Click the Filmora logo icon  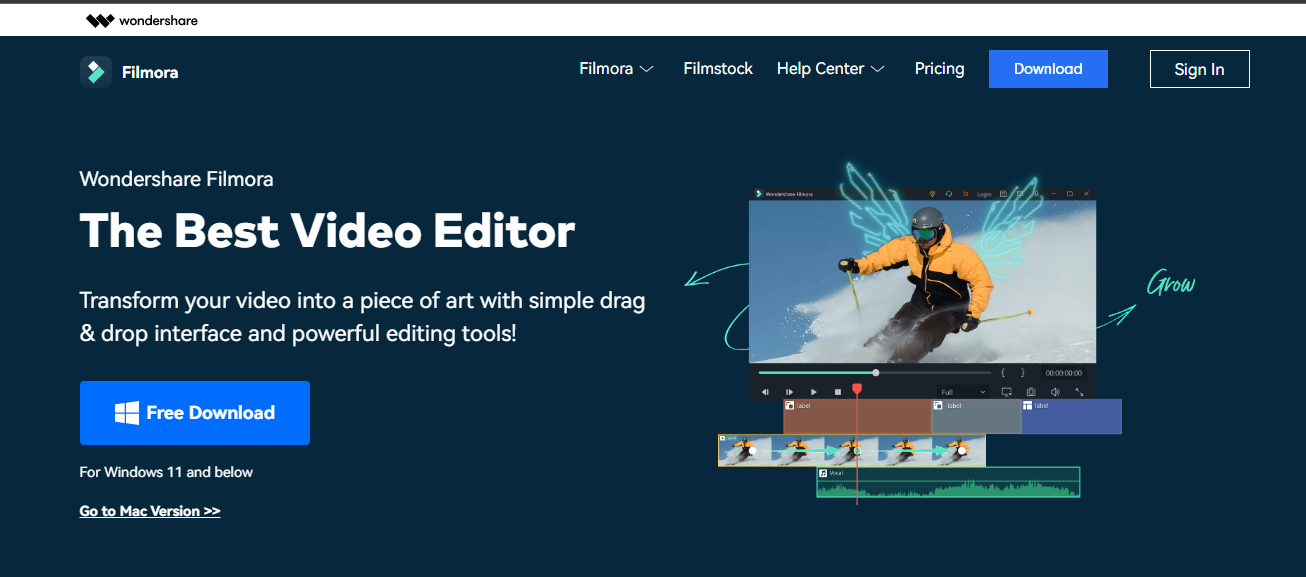(96, 72)
